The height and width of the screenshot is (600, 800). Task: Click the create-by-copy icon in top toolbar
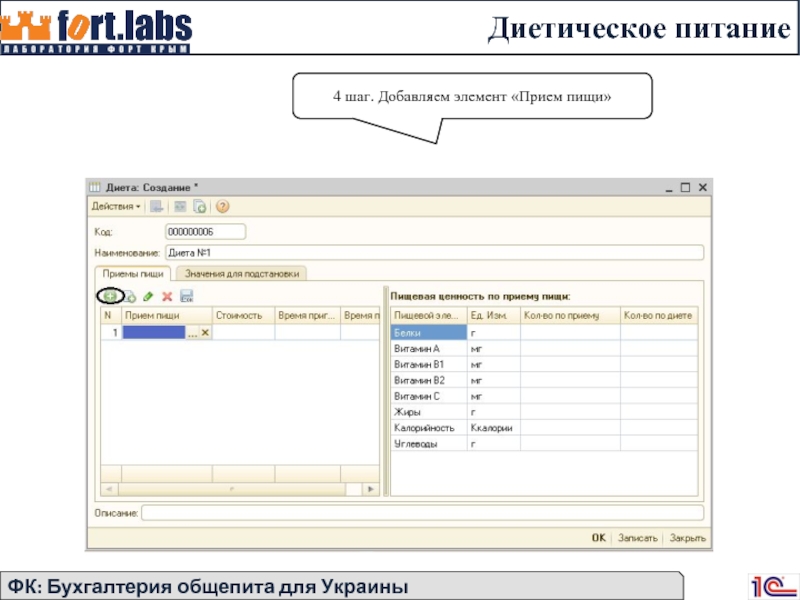click(x=200, y=207)
